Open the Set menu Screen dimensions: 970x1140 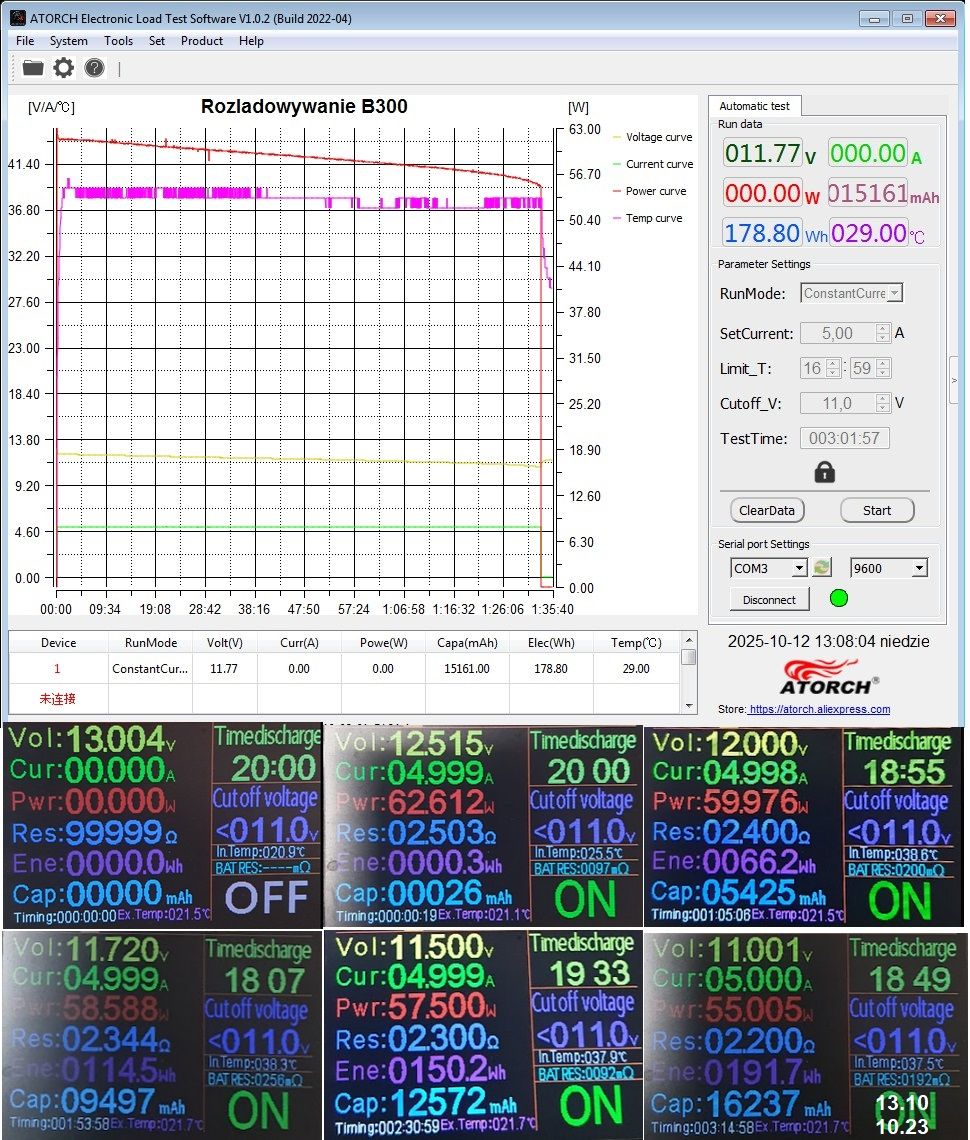(x=156, y=41)
